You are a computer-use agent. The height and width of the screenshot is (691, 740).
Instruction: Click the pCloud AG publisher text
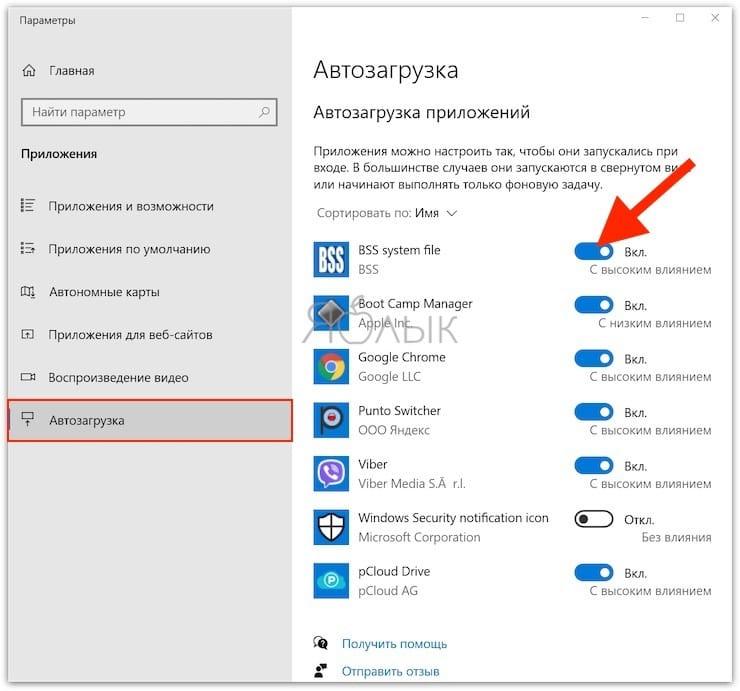pyautogui.click(x=388, y=590)
